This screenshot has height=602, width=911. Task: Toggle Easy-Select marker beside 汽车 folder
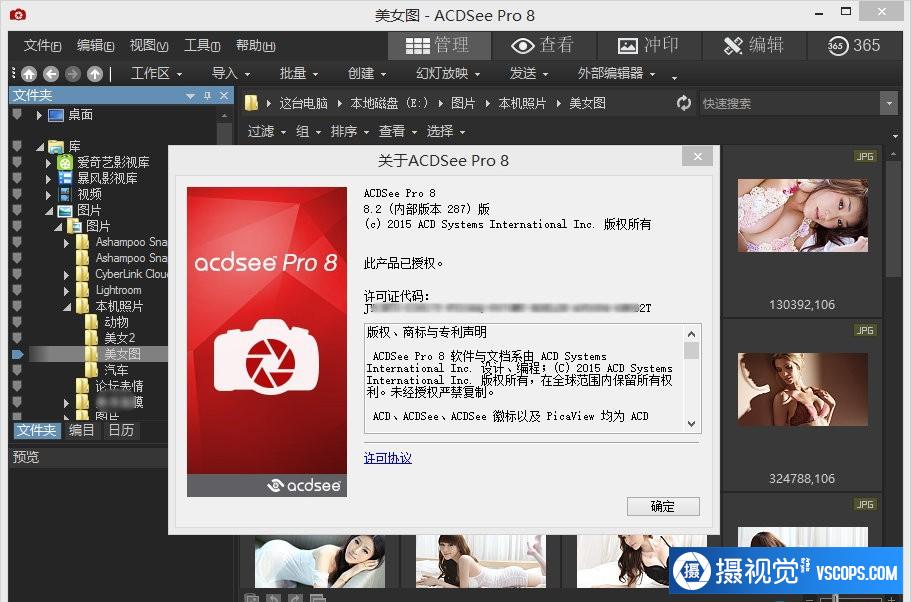point(16,370)
